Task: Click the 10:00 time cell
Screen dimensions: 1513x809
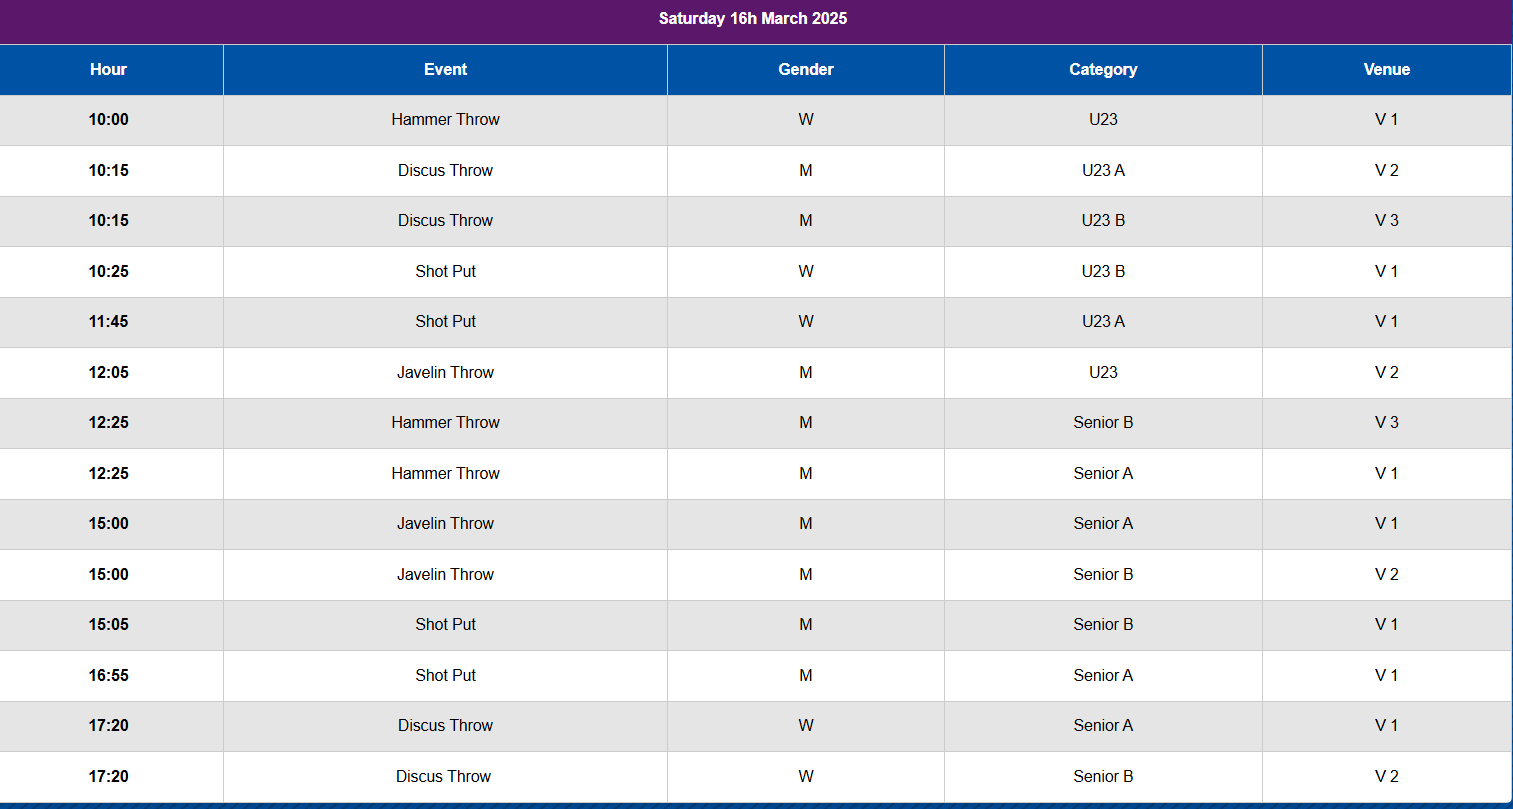Action: point(108,119)
